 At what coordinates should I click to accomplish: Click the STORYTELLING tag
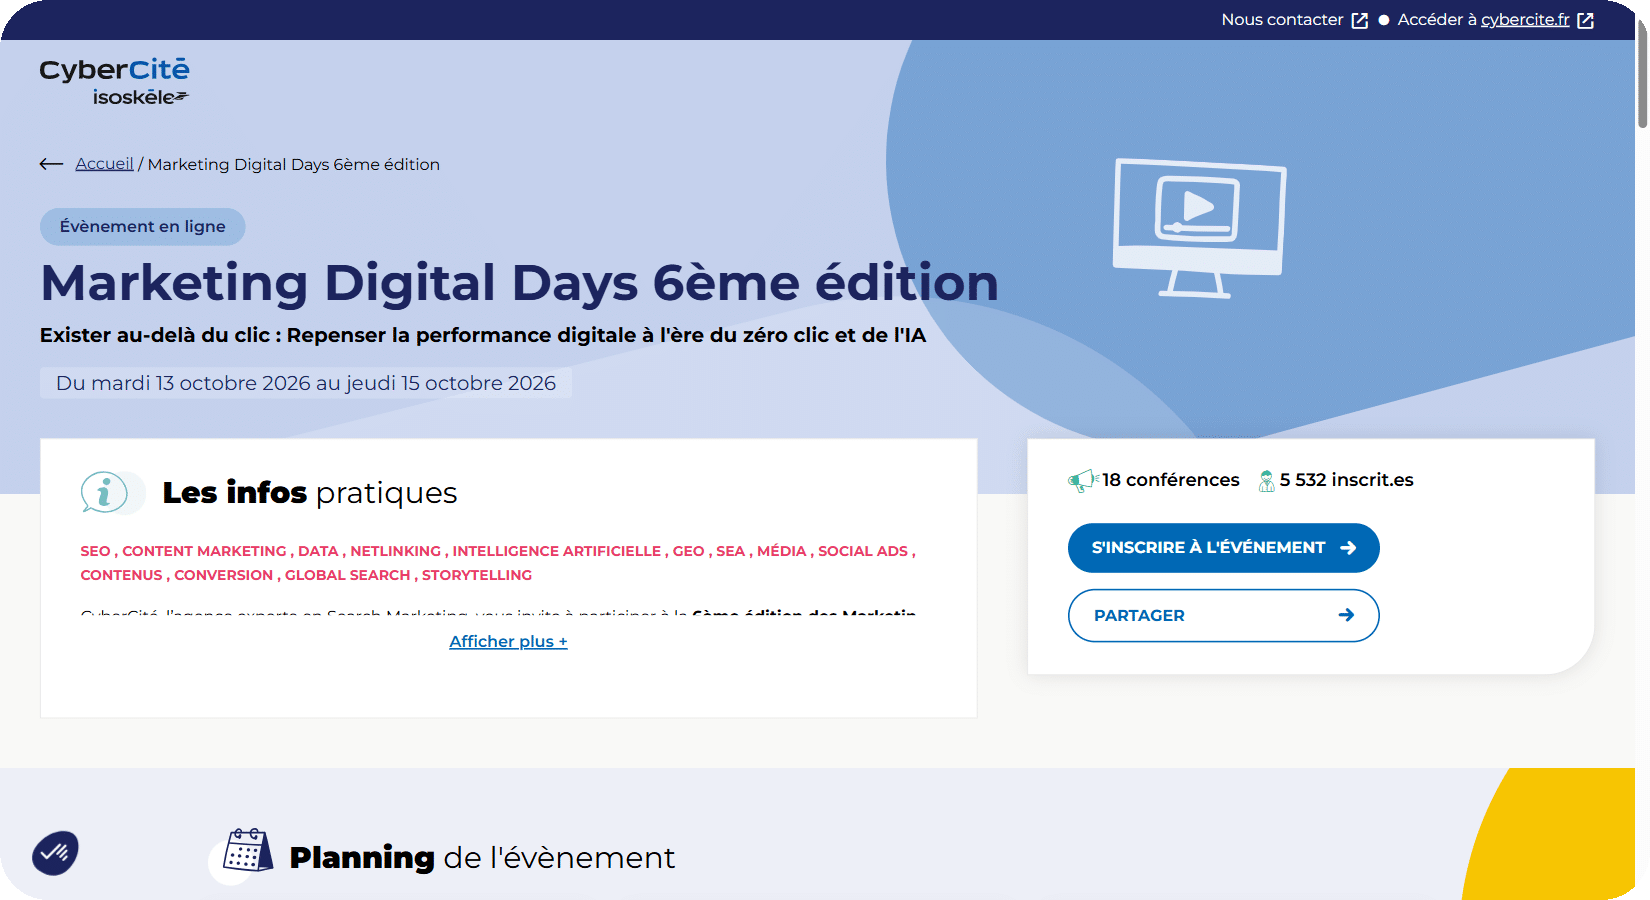coord(477,575)
